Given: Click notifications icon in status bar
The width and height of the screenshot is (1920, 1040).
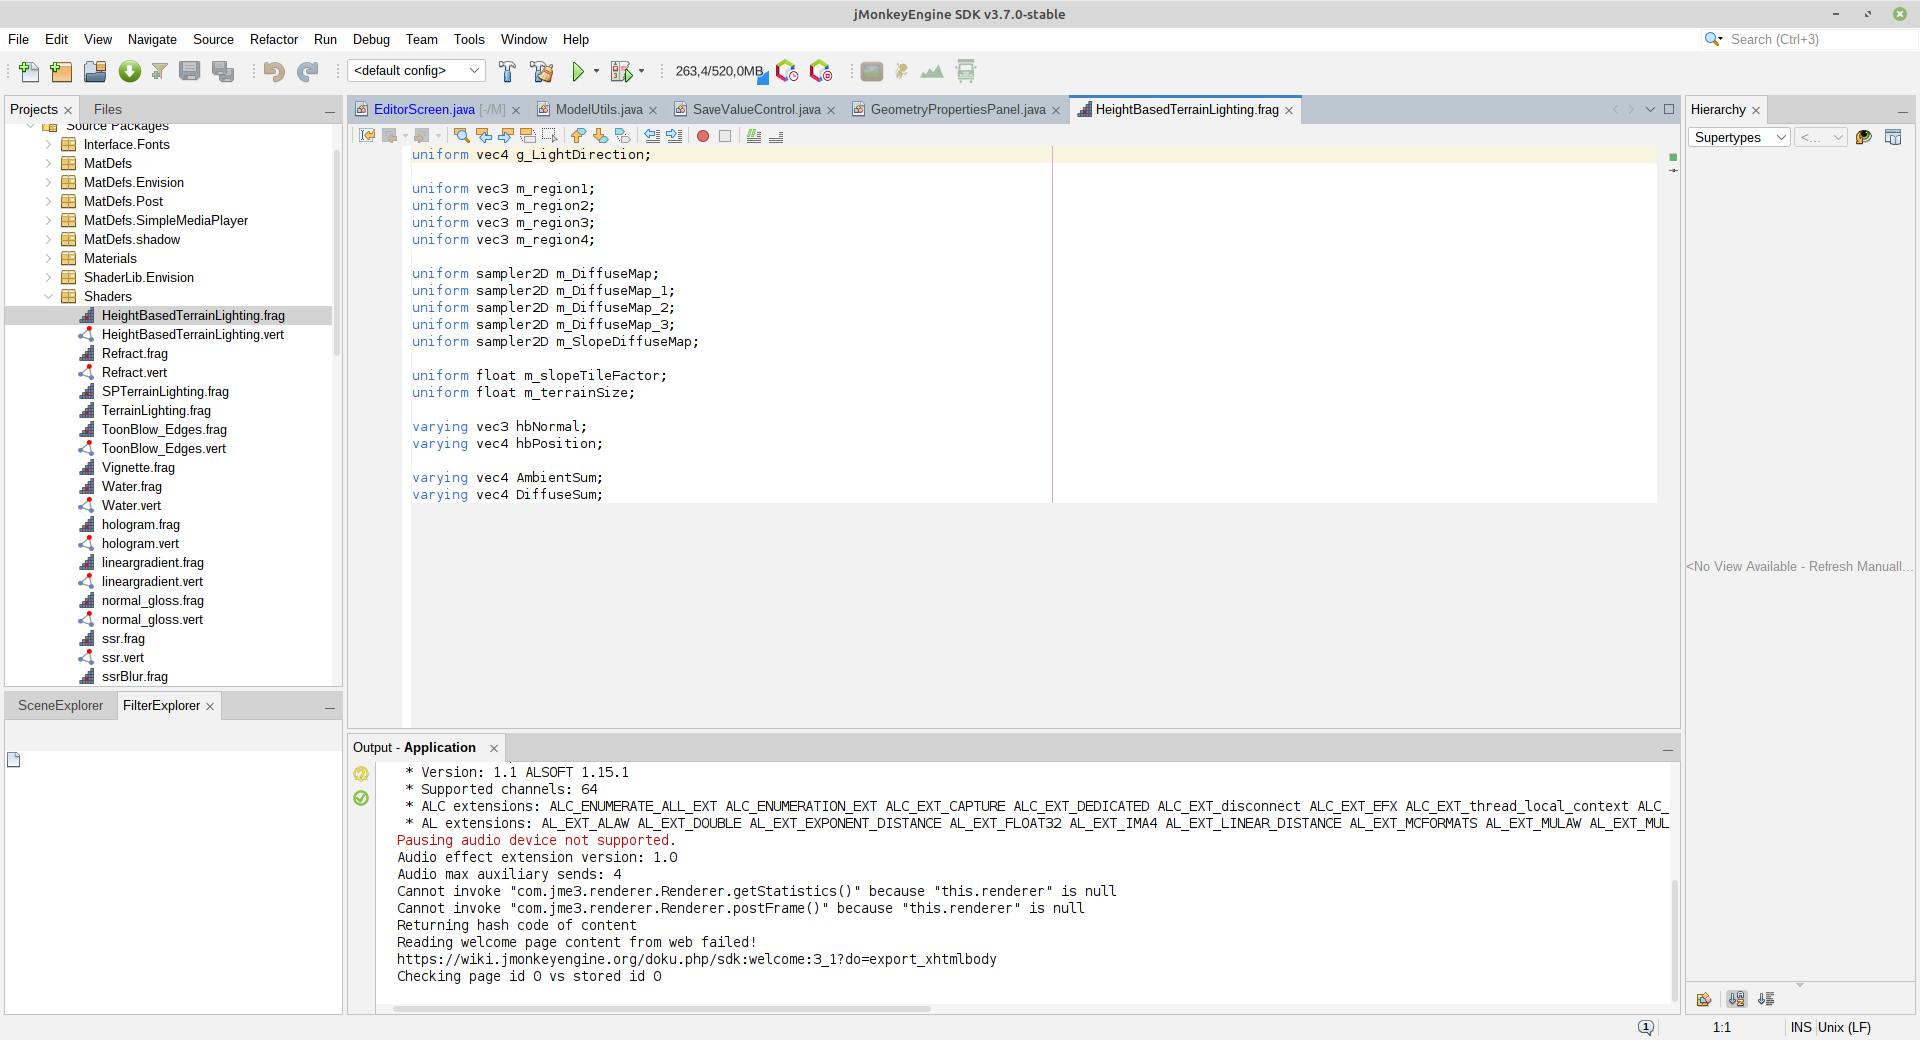Looking at the screenshot, I should (x=1646, y=1027).
